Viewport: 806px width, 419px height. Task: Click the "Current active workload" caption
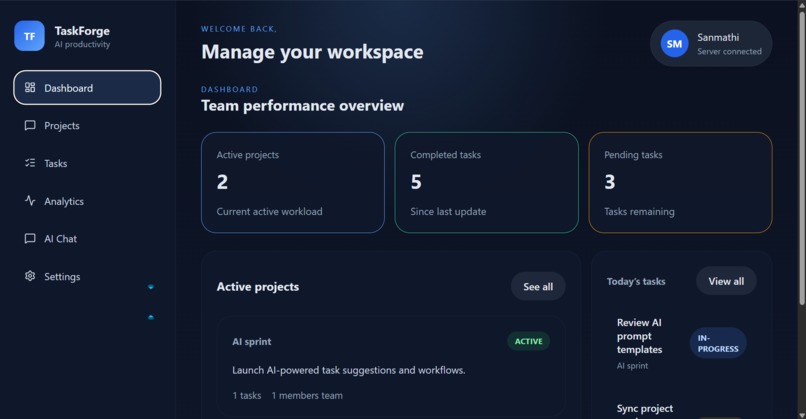pos(269,211)
